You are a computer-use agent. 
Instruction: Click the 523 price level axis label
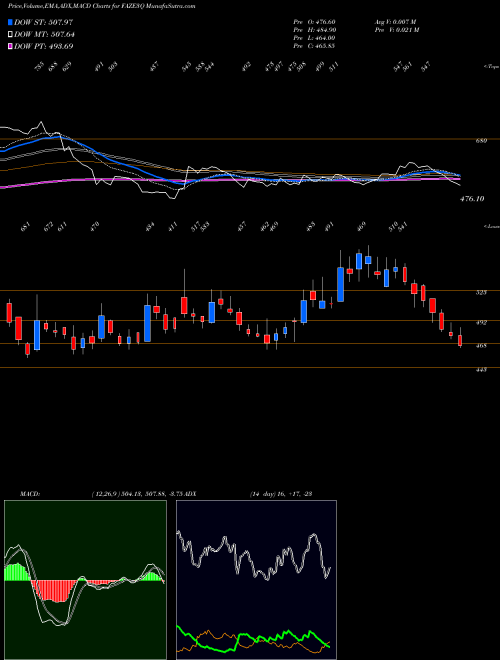click(481, 292)
